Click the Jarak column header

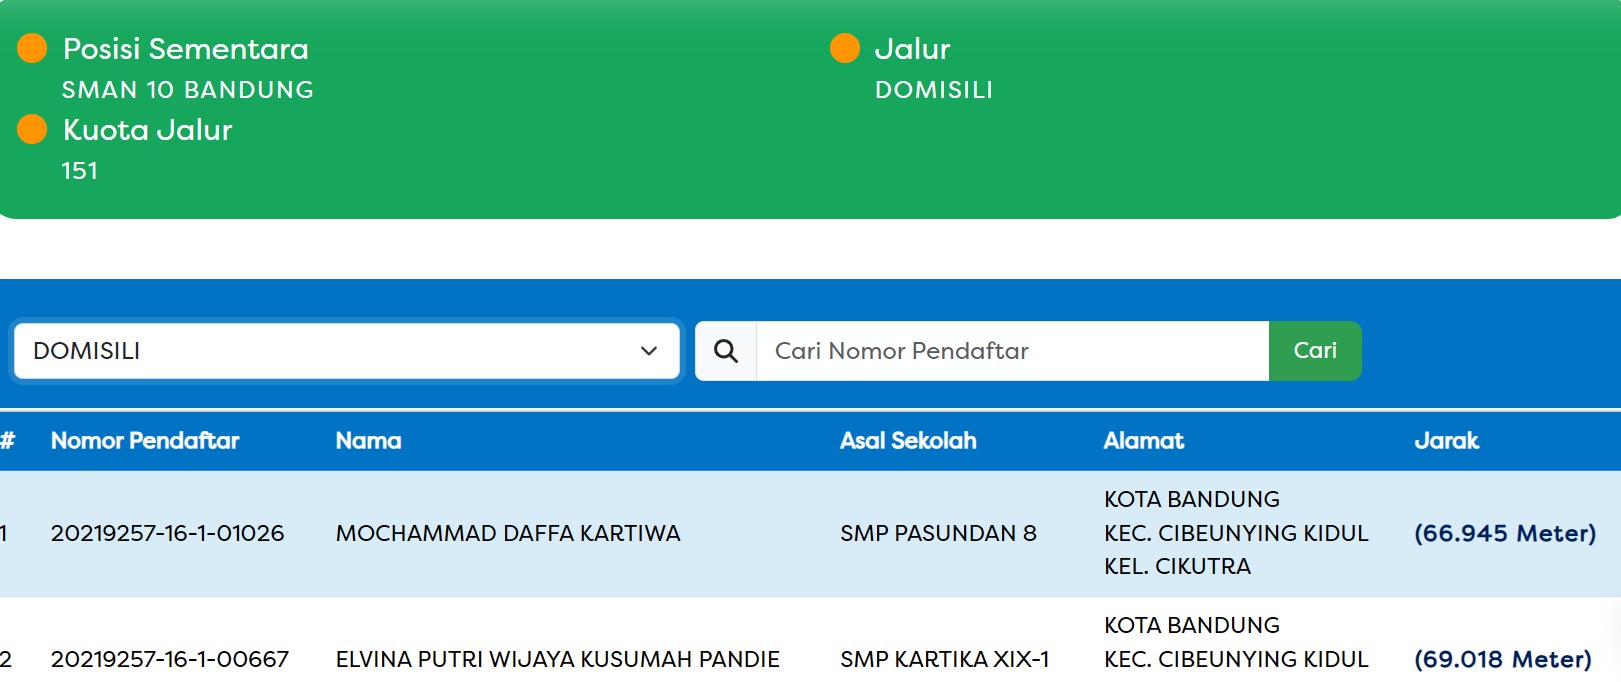click(x=1446, y=441)
